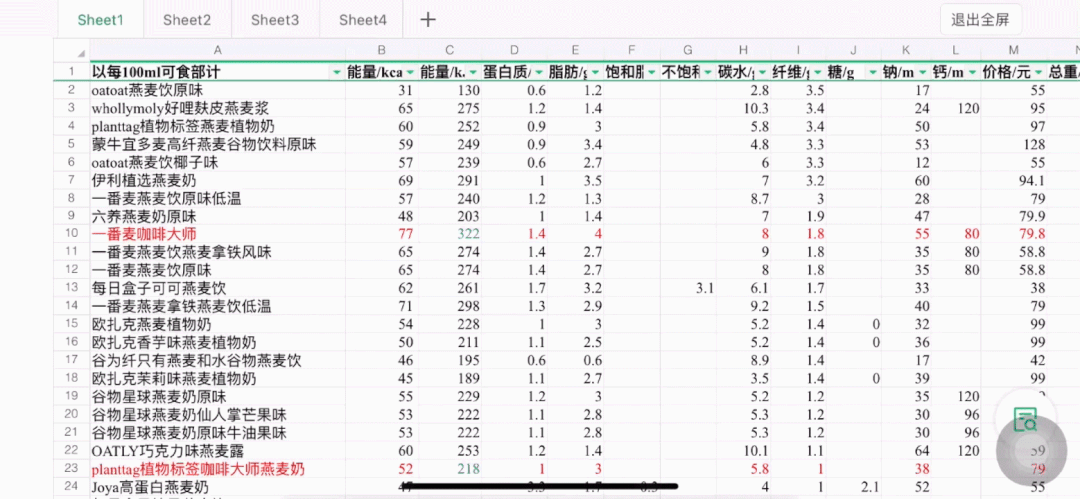Select cell 伊利植选燕麦奶
Viewport: 1080px width, 499px height.
coord(217,181)
